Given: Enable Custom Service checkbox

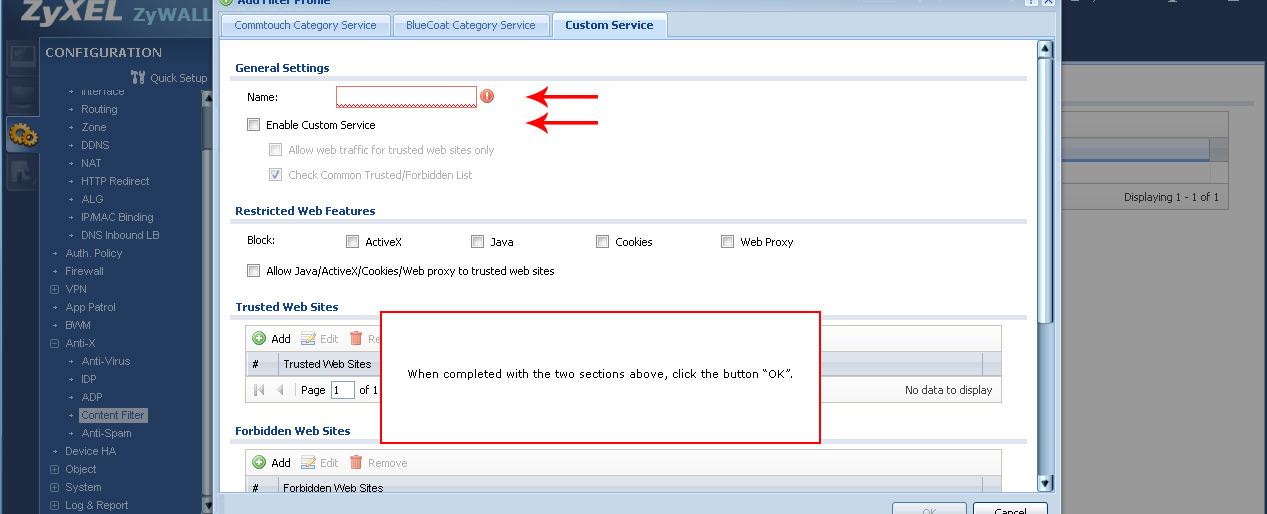Looking at the screenshot, I should pos(253,125).
